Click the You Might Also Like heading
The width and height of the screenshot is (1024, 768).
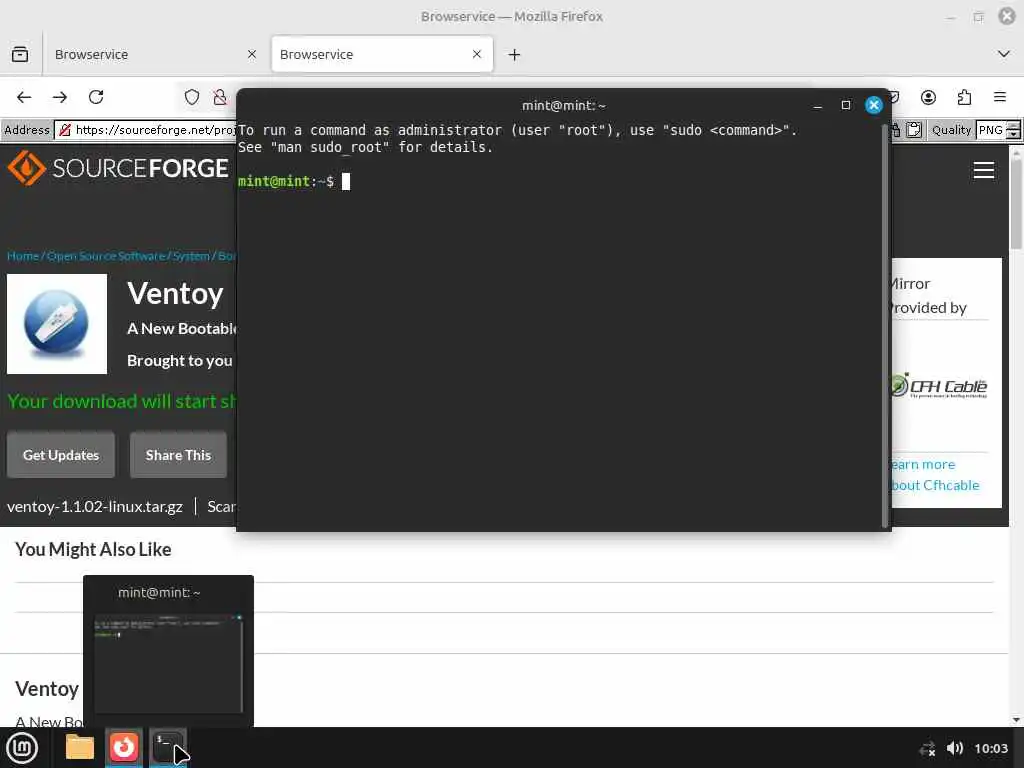(x=93, y=549)
